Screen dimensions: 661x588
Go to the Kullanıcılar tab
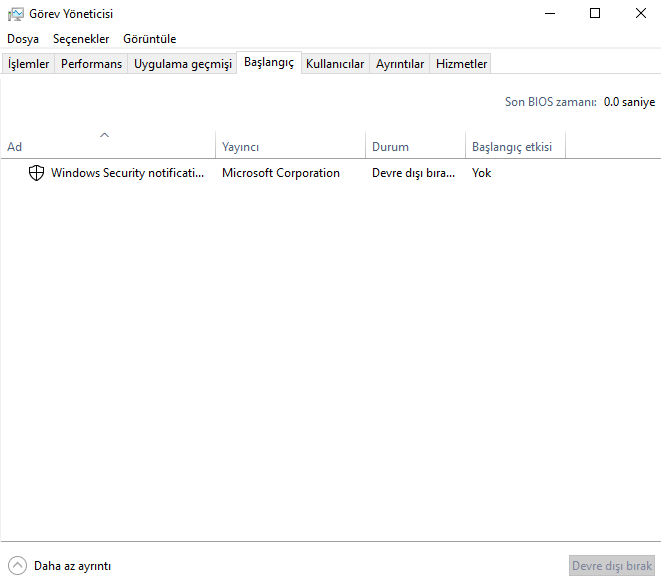coord(335,64)
